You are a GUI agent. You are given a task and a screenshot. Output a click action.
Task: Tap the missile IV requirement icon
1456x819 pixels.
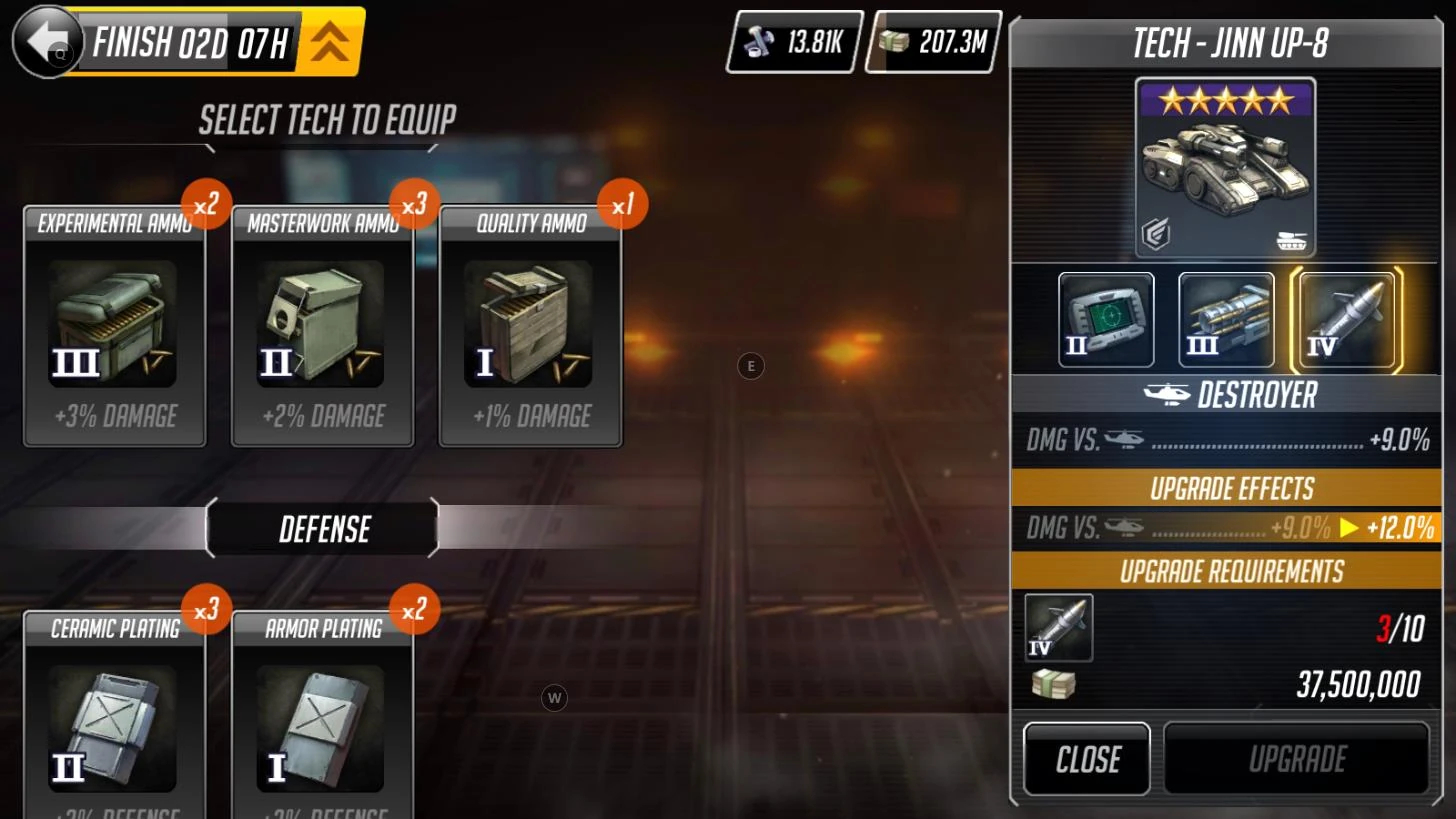click(1058, 628)
